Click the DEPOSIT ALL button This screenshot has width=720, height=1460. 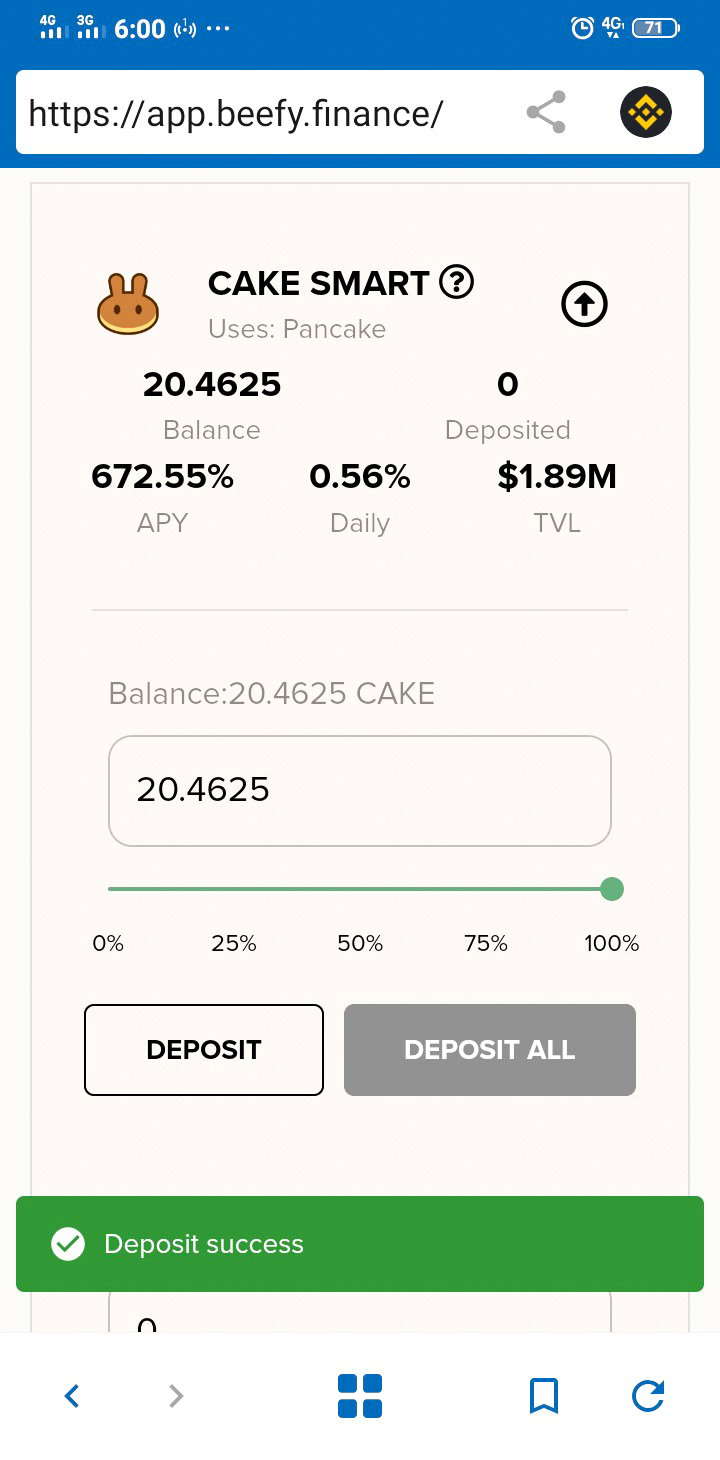(490, 1050)
